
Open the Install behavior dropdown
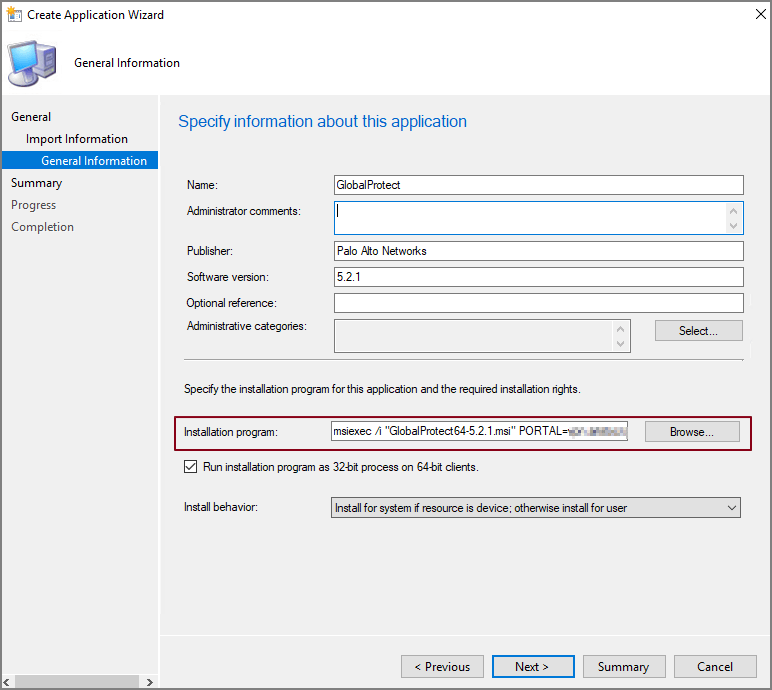pos(536,508)
